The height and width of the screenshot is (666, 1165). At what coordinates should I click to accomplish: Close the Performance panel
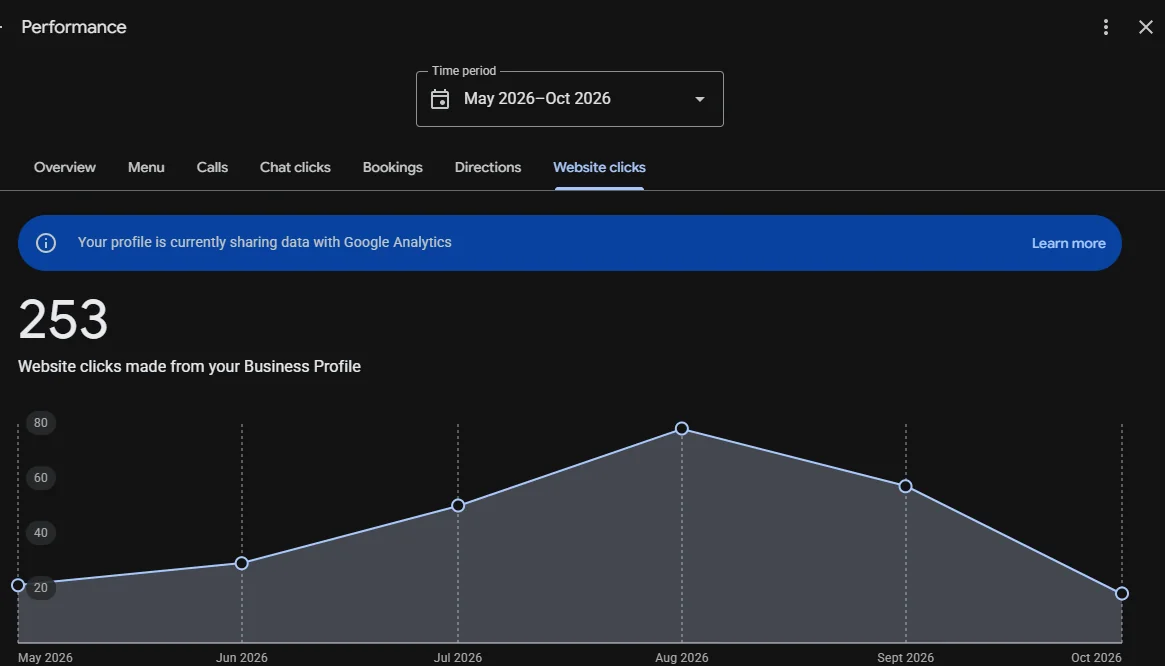point(1146,28)
